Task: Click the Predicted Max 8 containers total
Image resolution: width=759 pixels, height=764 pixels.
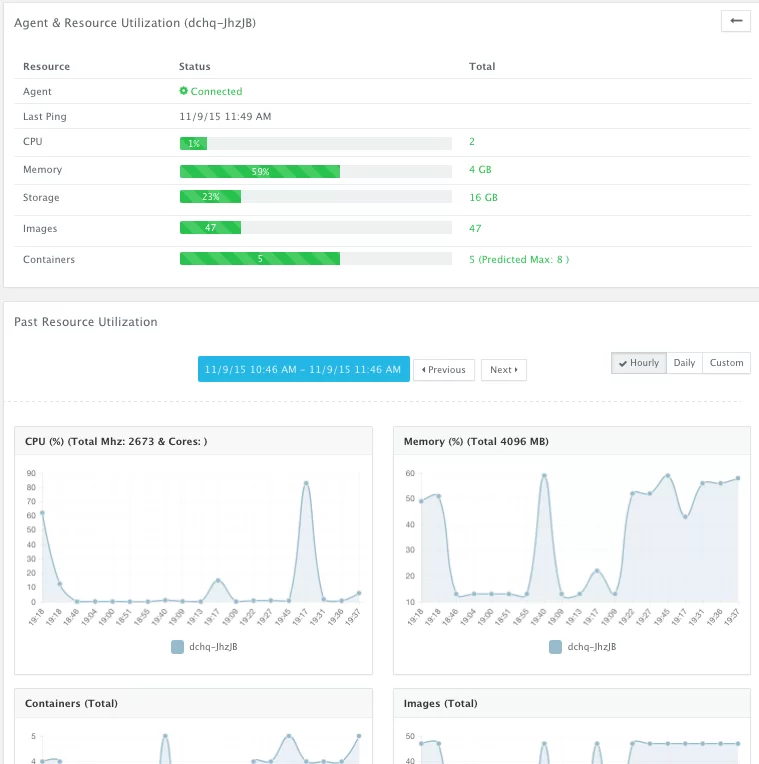Action: point(519,259)
